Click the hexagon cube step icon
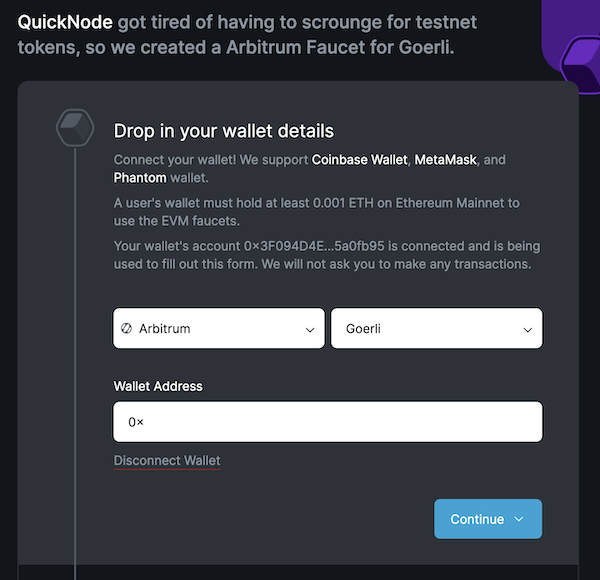This screenshot has height=580, width=600. click(76, 130)
